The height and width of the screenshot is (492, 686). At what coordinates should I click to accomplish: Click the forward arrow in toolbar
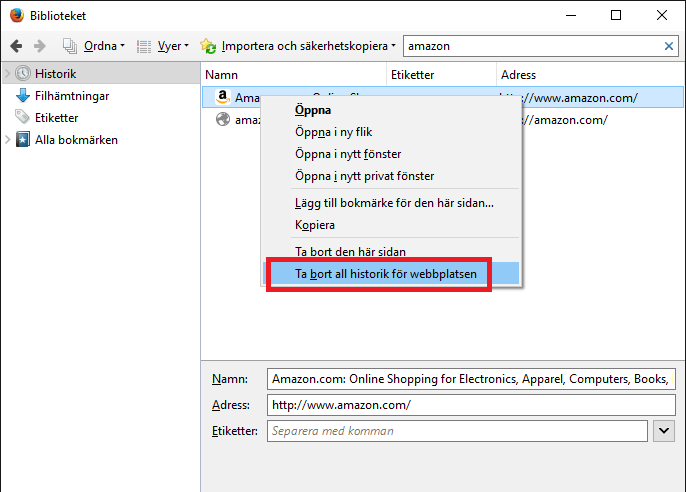coord(40,46)
